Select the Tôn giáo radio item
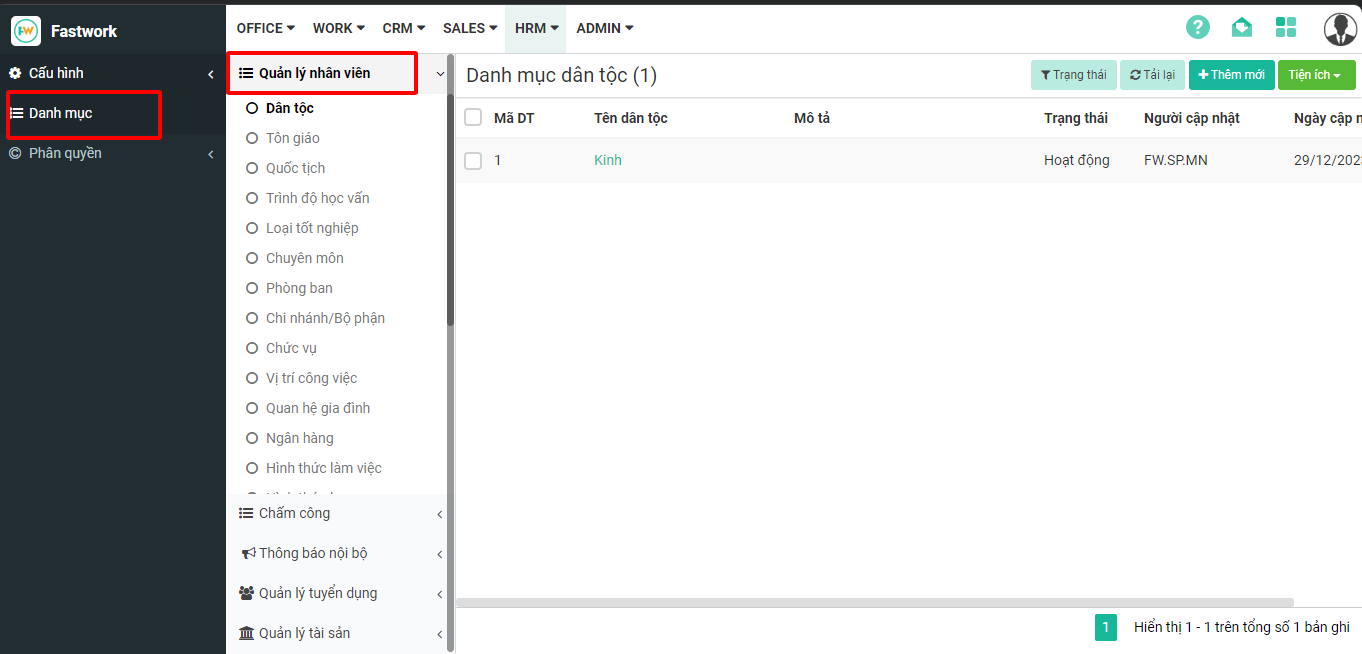Screen dimensions: 1362x654 pos(252,138)
